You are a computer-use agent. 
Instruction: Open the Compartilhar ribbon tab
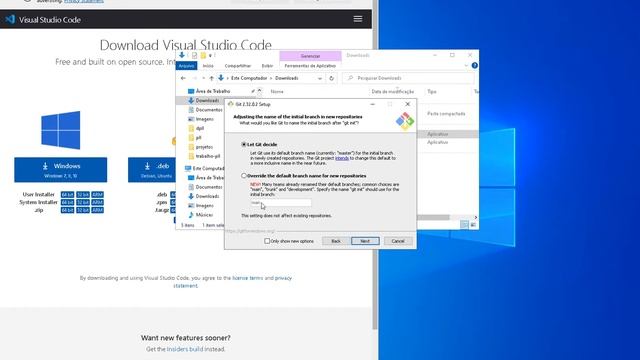click(238, 66)
